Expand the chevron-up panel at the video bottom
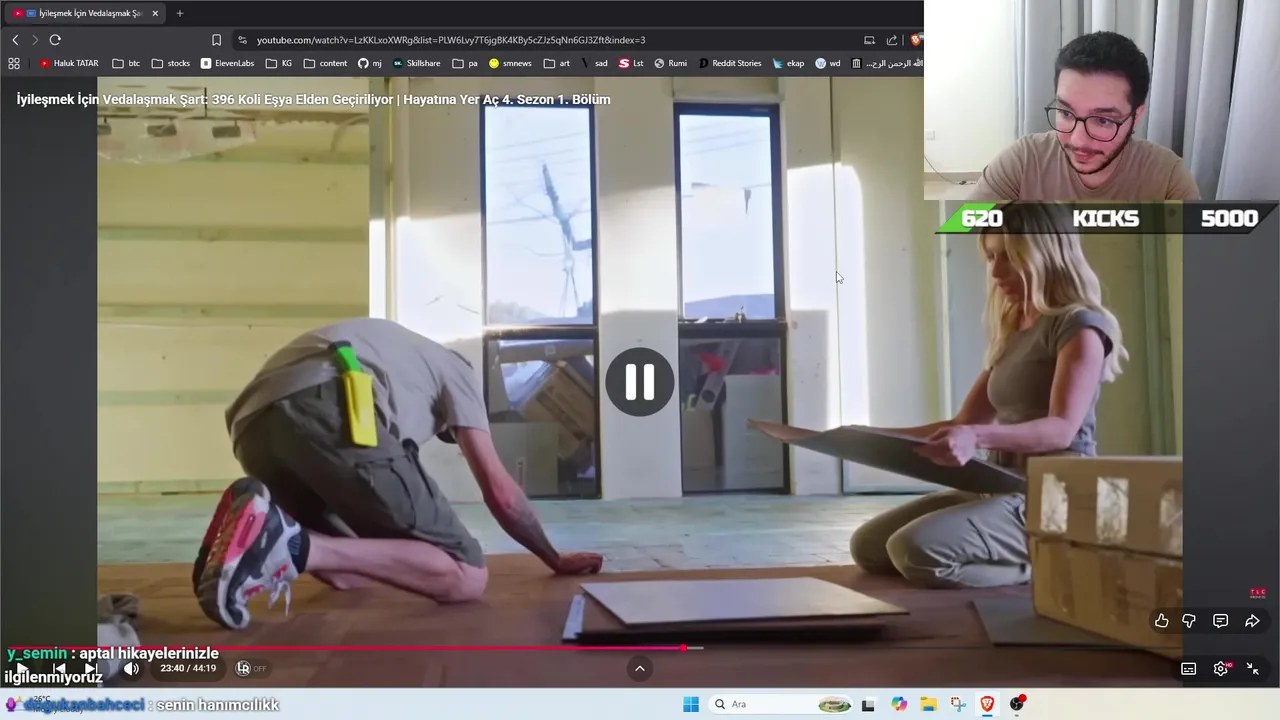The height and width of the screenshot is (720, 1280). tap(640, 668)
